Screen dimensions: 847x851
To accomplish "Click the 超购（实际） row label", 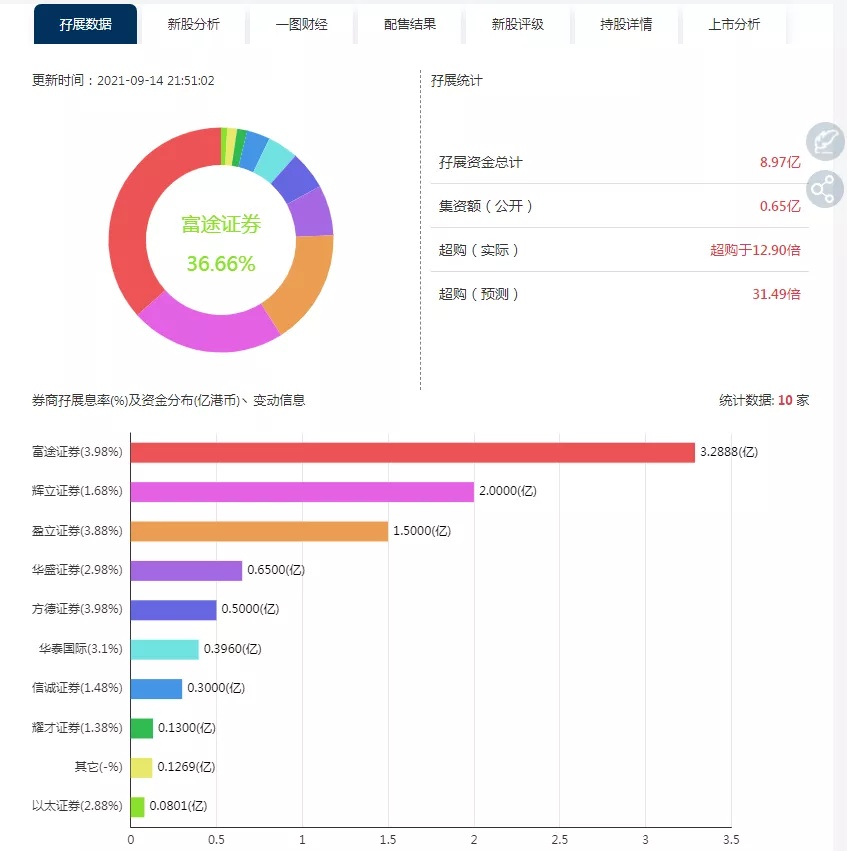I will pyautogui.click(x=480, y=250).
